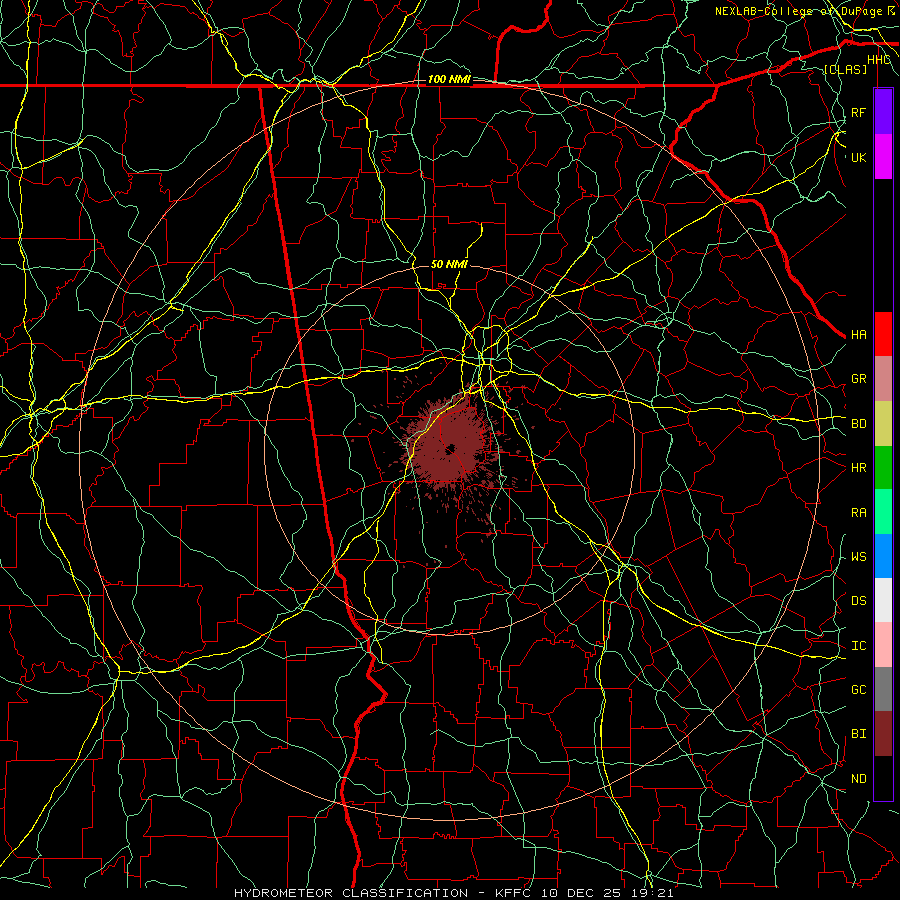
Task: Select the dark red BI legend swatch
Action: [883, 734]
